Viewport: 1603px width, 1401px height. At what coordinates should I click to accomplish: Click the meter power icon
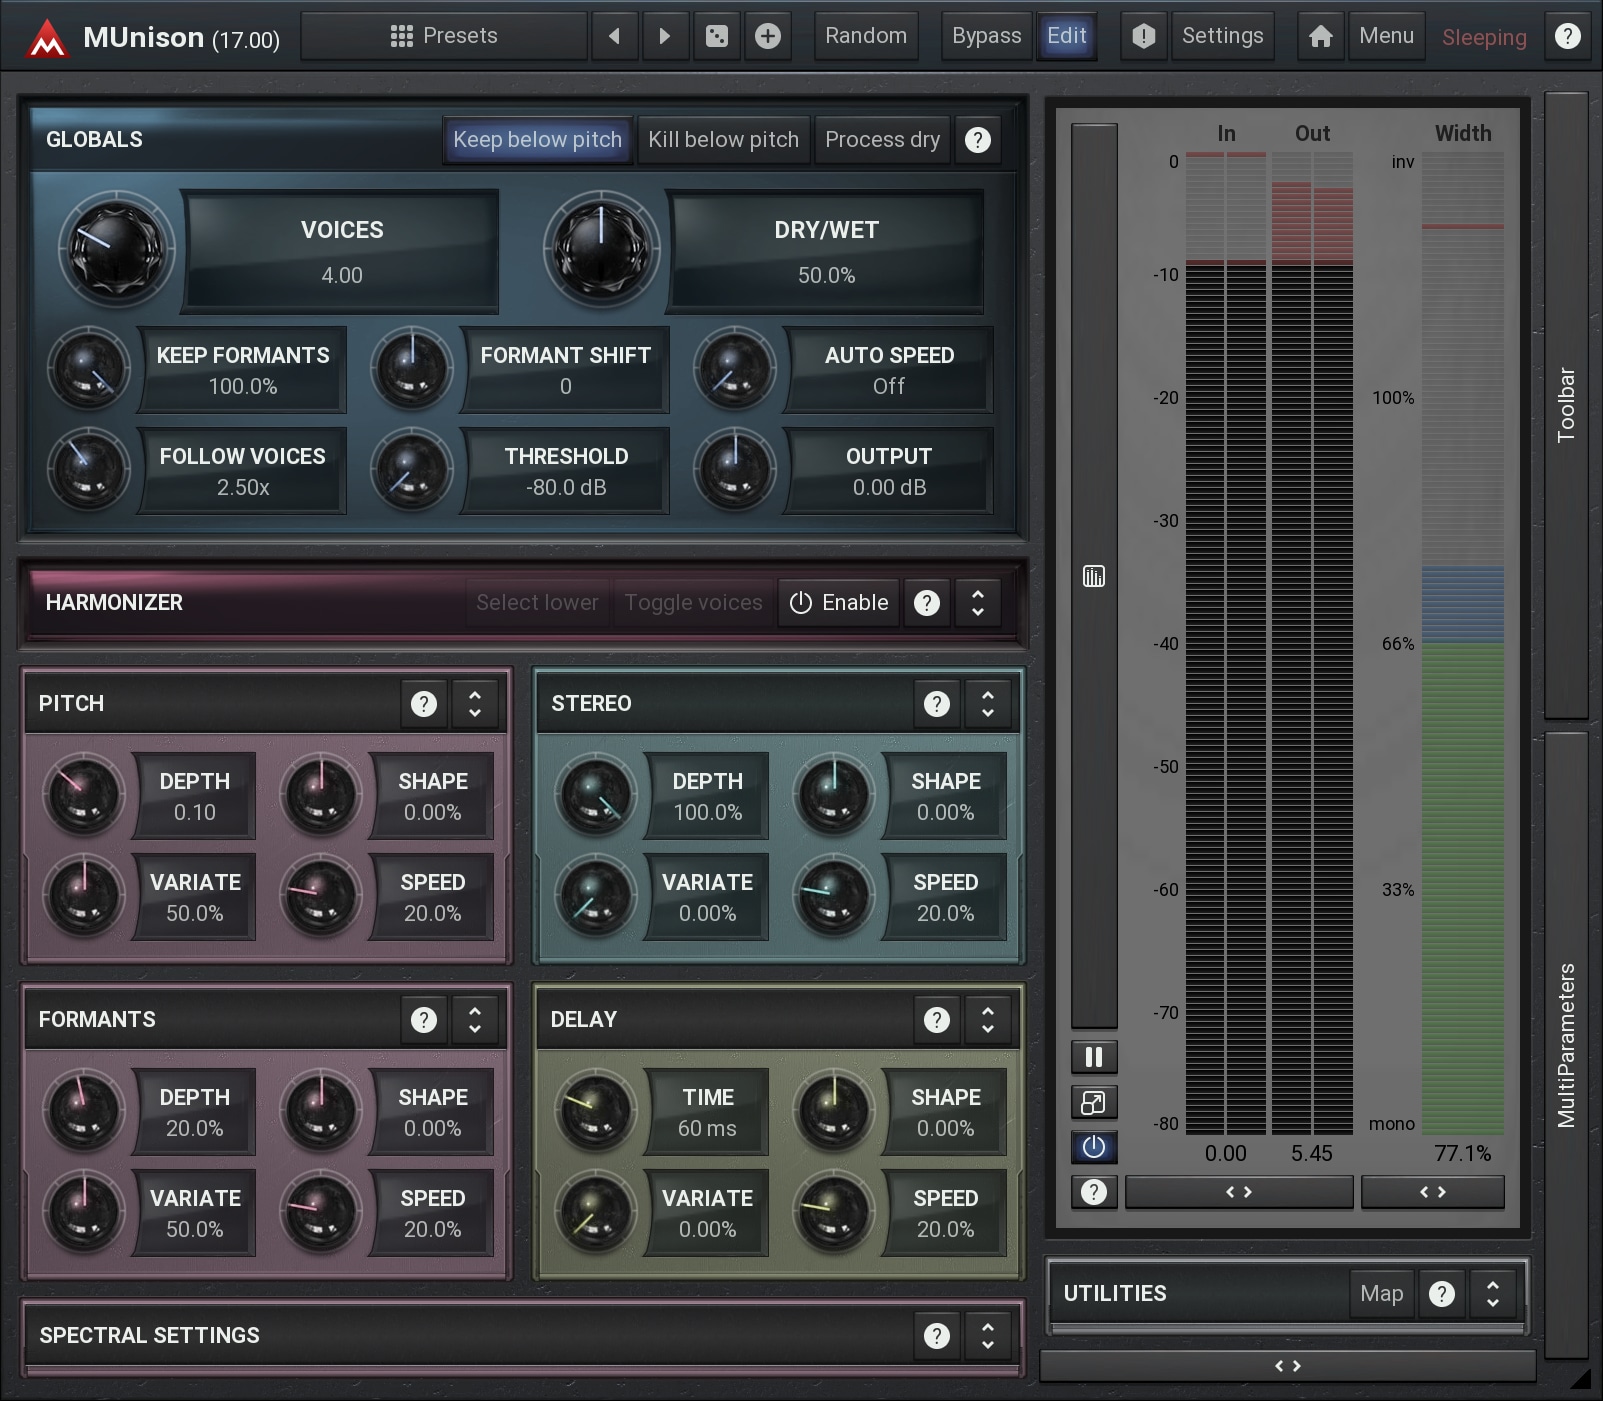click(x=1093, y=1147)
